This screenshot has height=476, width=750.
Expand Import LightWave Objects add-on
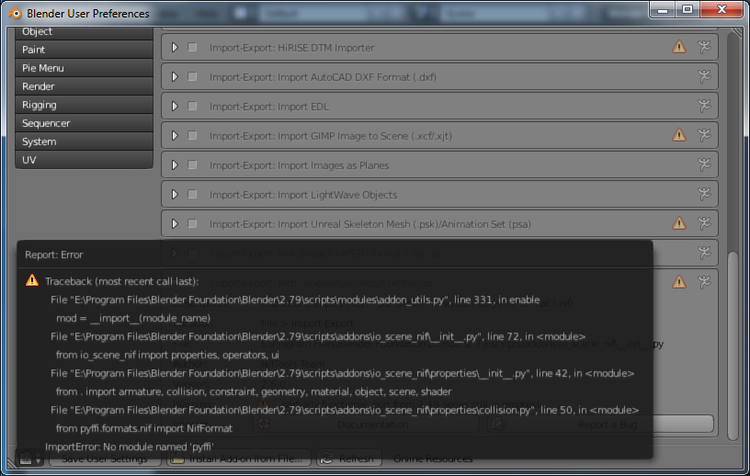(175, 195)
